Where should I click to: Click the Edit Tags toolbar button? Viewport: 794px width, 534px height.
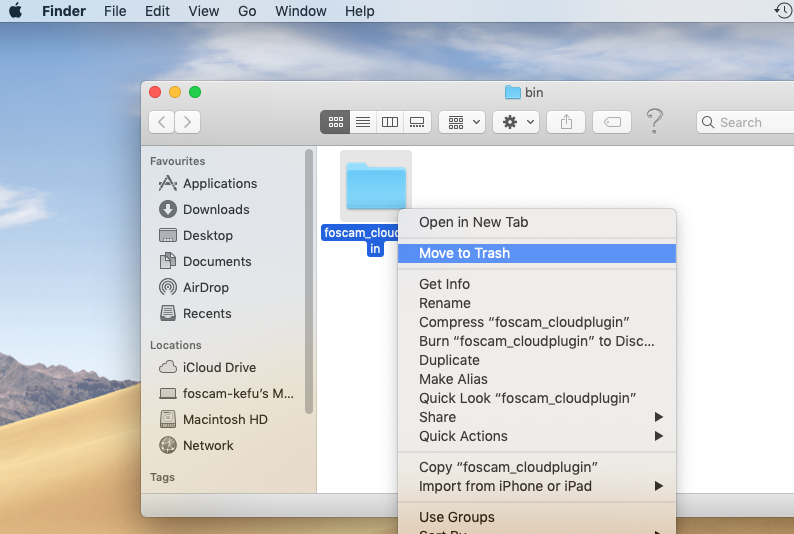612,122
